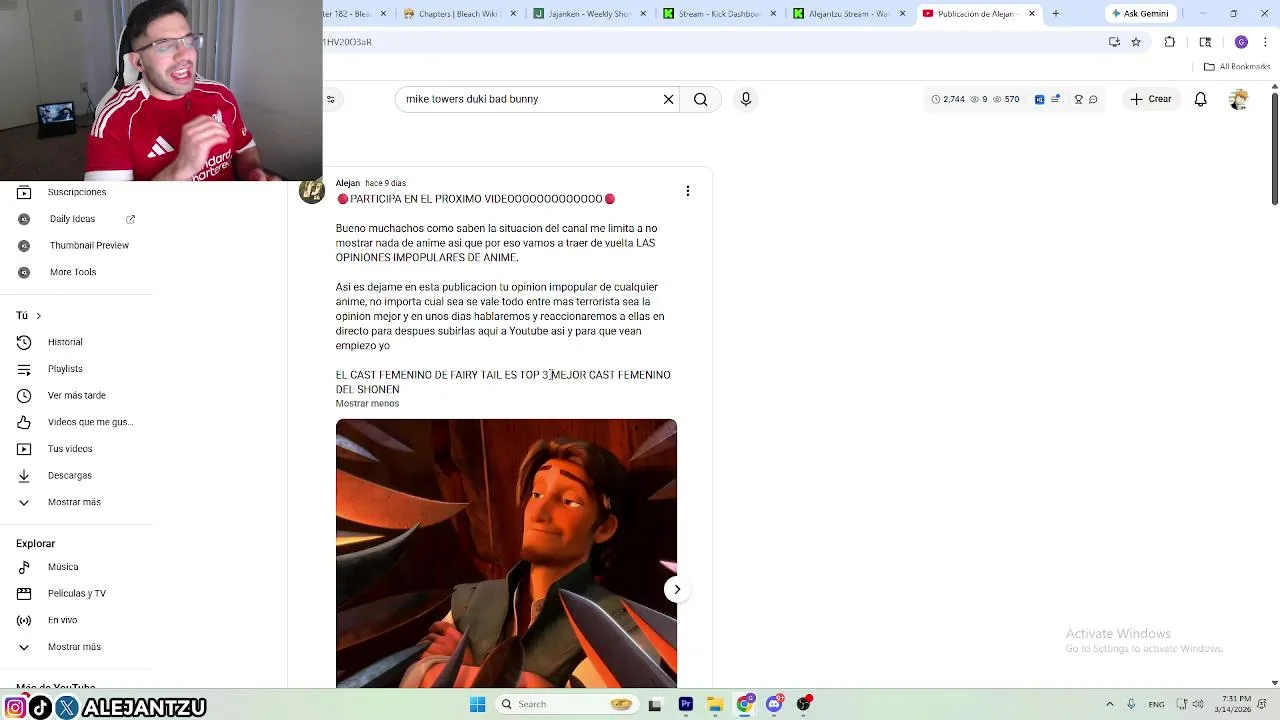
Task: Start voice search with microphone icon
Action: click(745, 99)
